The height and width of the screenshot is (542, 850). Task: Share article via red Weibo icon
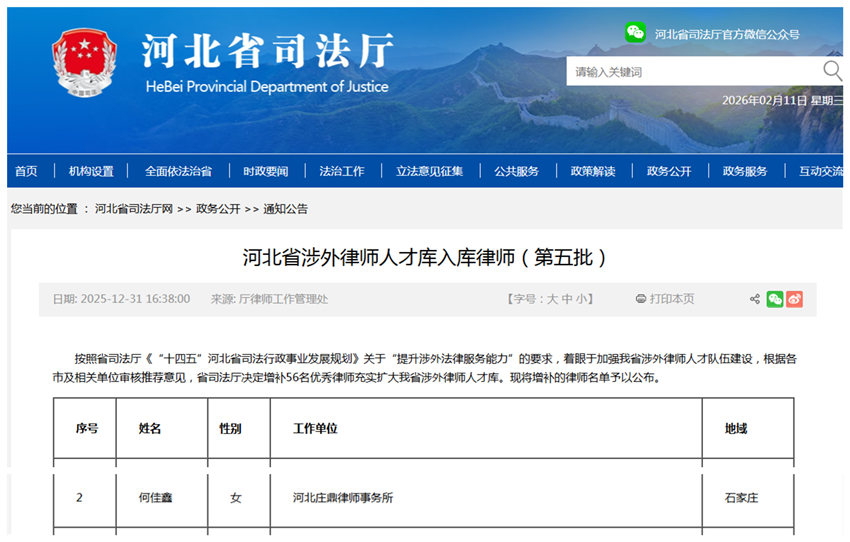pyautogui.click(x=794, y=299)
